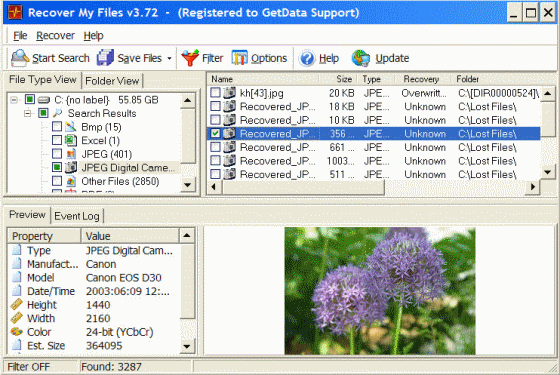Click the purple flower preview image
The height and width of the screenshot is (375, 560).
pos(380,291)
